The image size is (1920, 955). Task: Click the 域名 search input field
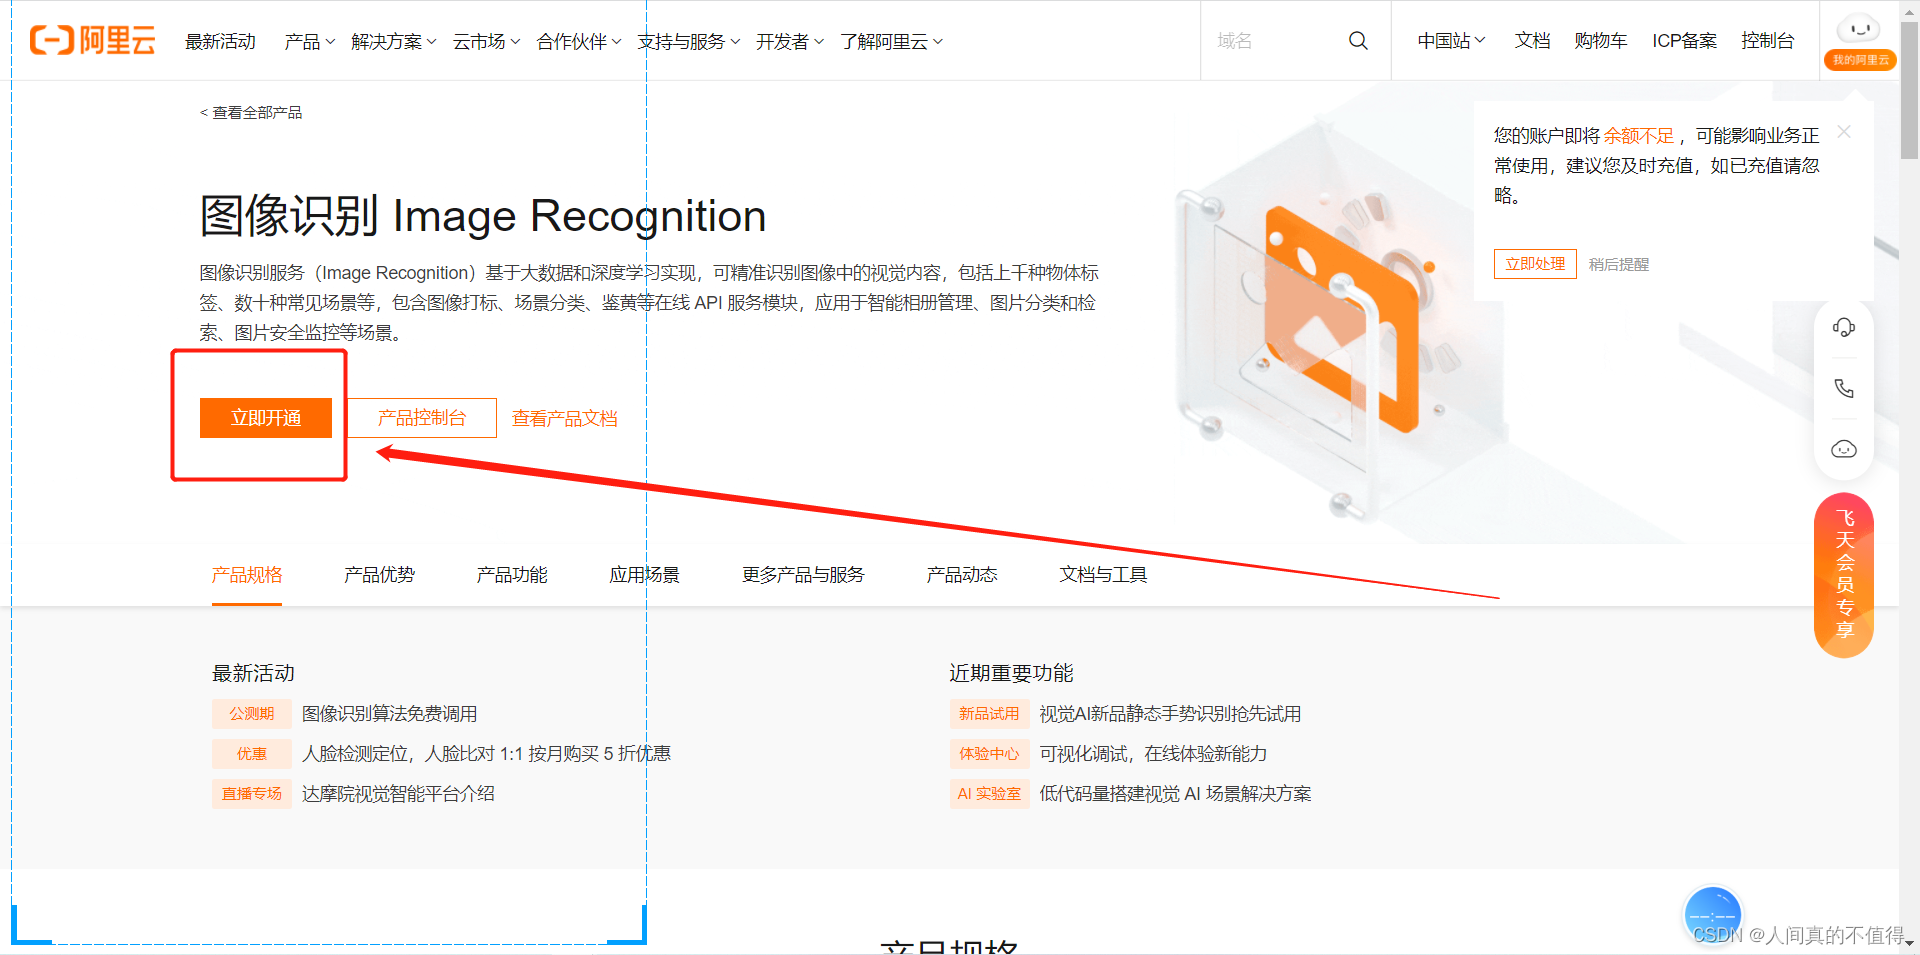[1275, 41]
